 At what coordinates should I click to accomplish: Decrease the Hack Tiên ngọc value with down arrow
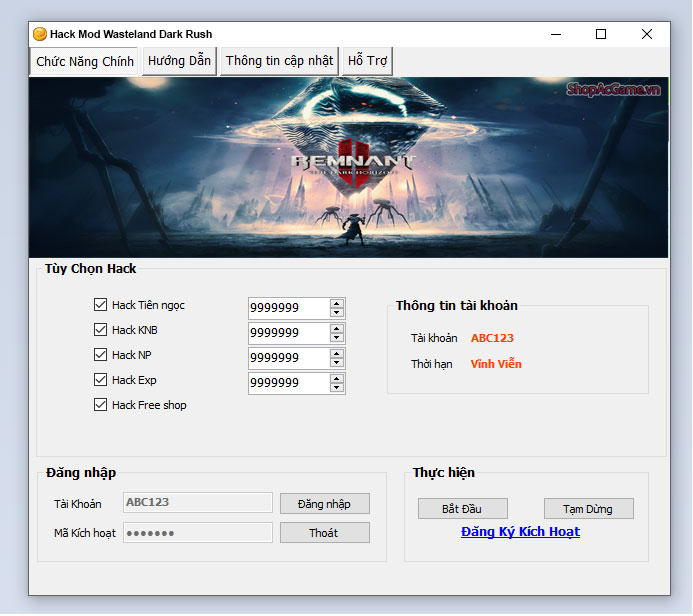(x=337, y=313)
